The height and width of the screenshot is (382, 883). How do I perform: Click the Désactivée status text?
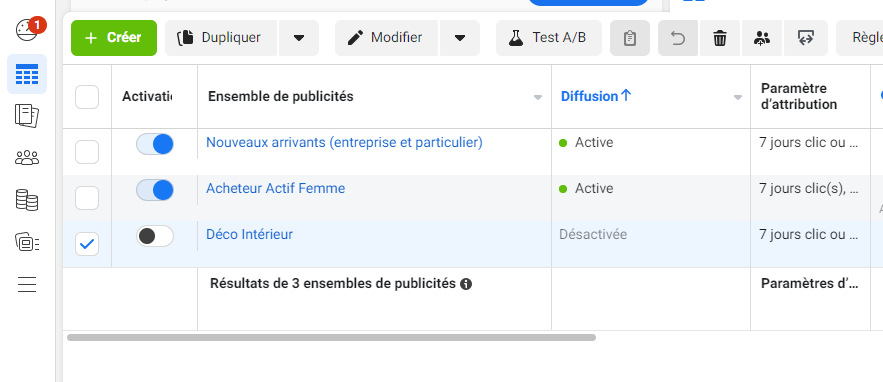coord(593,234)
